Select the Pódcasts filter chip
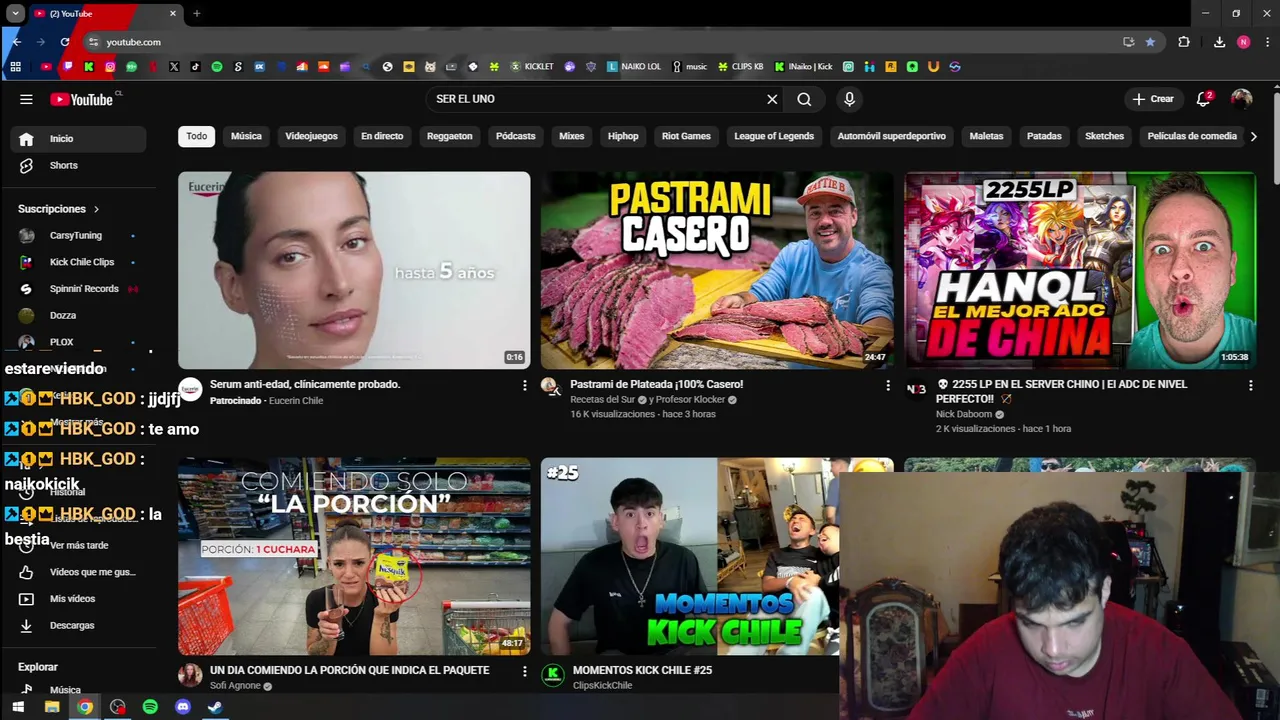The image size is (1280, 720). click(516, 136)
